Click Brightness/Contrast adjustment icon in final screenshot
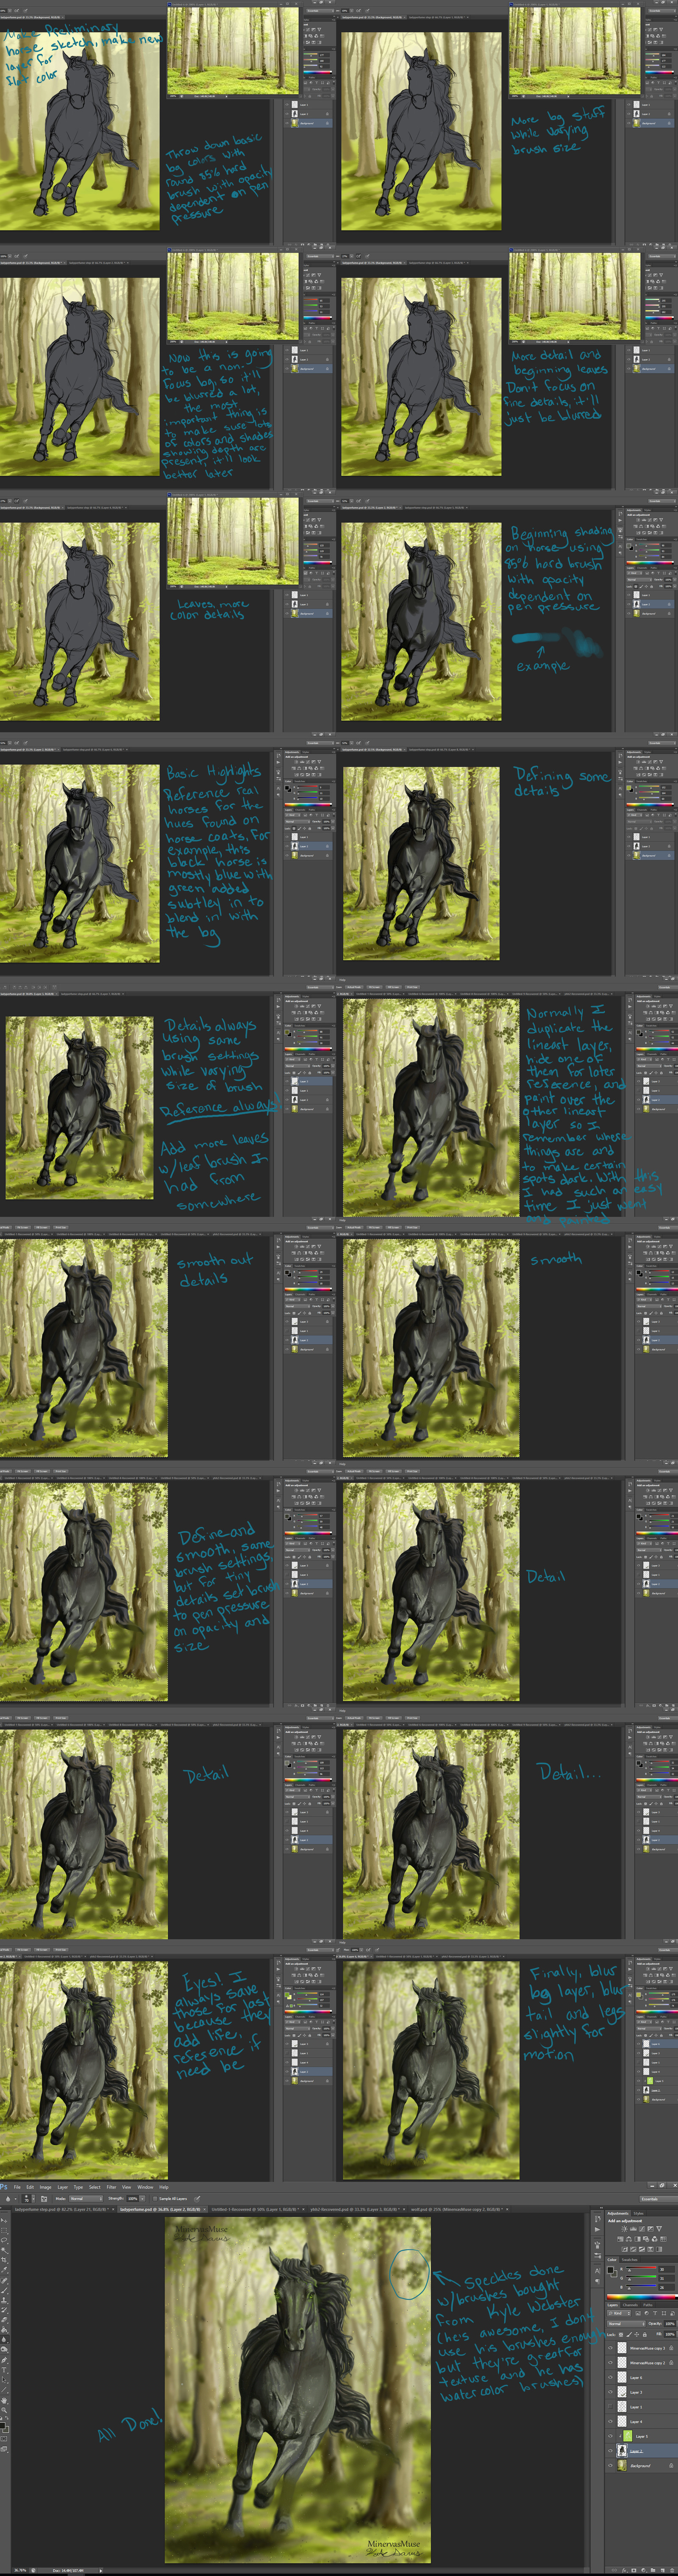 (624, 2229)
